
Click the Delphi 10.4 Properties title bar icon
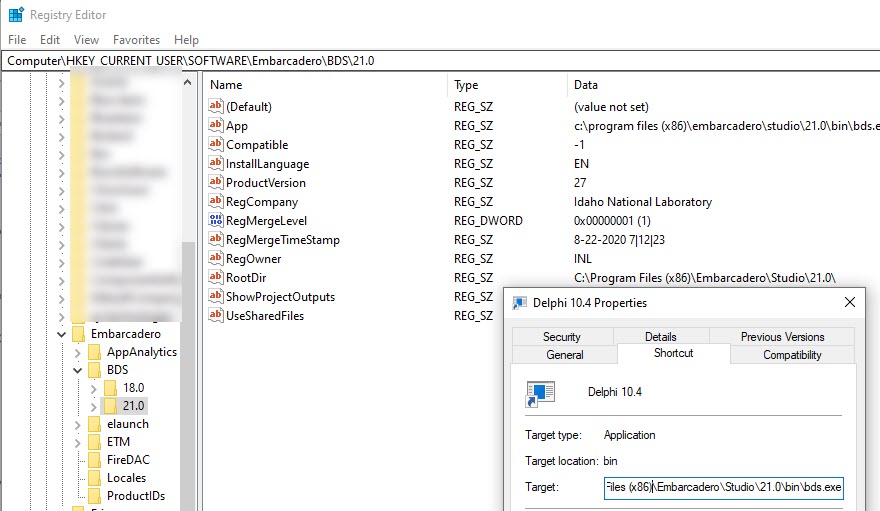click(520, 303)
